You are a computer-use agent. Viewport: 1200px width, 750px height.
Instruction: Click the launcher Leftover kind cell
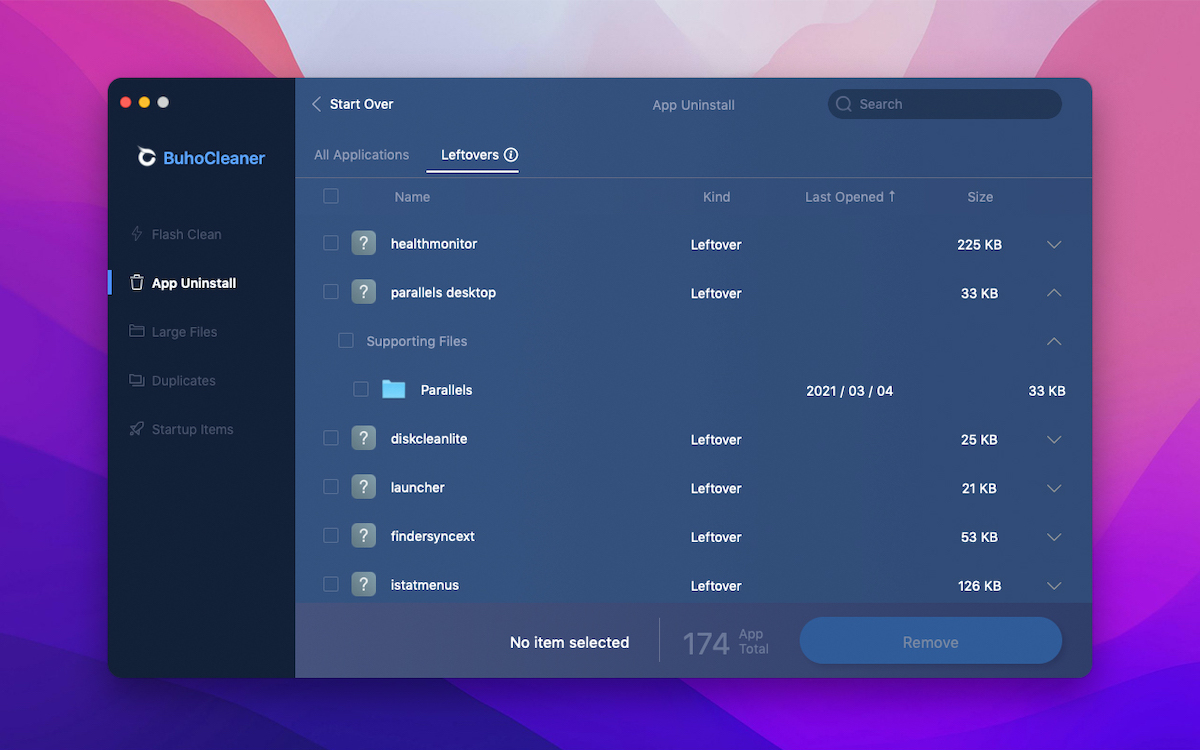(716, 489)
